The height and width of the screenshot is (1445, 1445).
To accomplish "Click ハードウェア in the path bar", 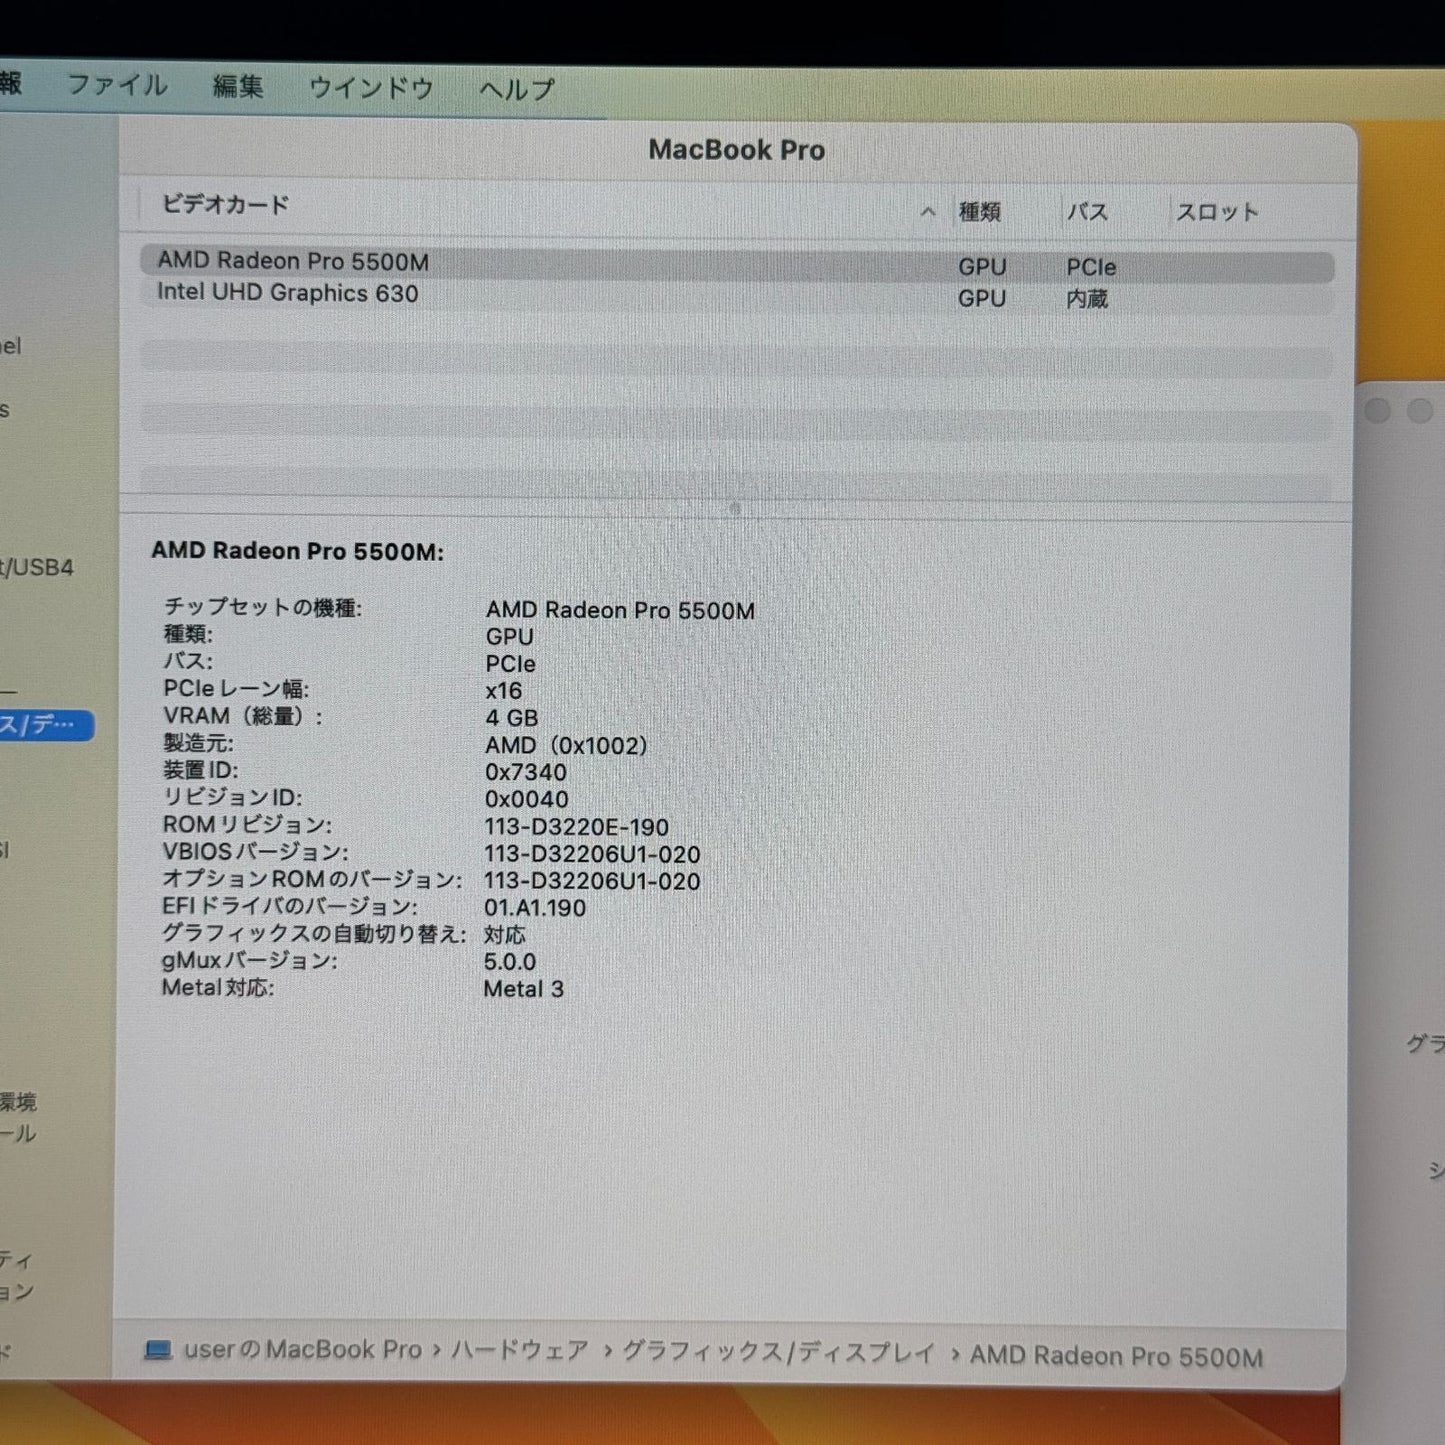I will click(x=520, y=1351).
